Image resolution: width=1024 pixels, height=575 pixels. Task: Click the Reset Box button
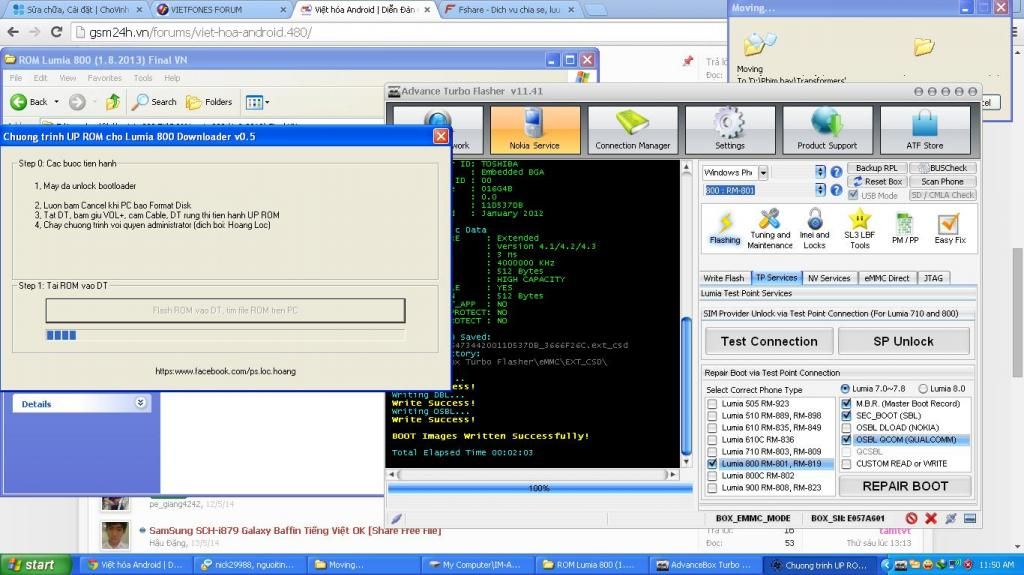[x=876, y=182]
